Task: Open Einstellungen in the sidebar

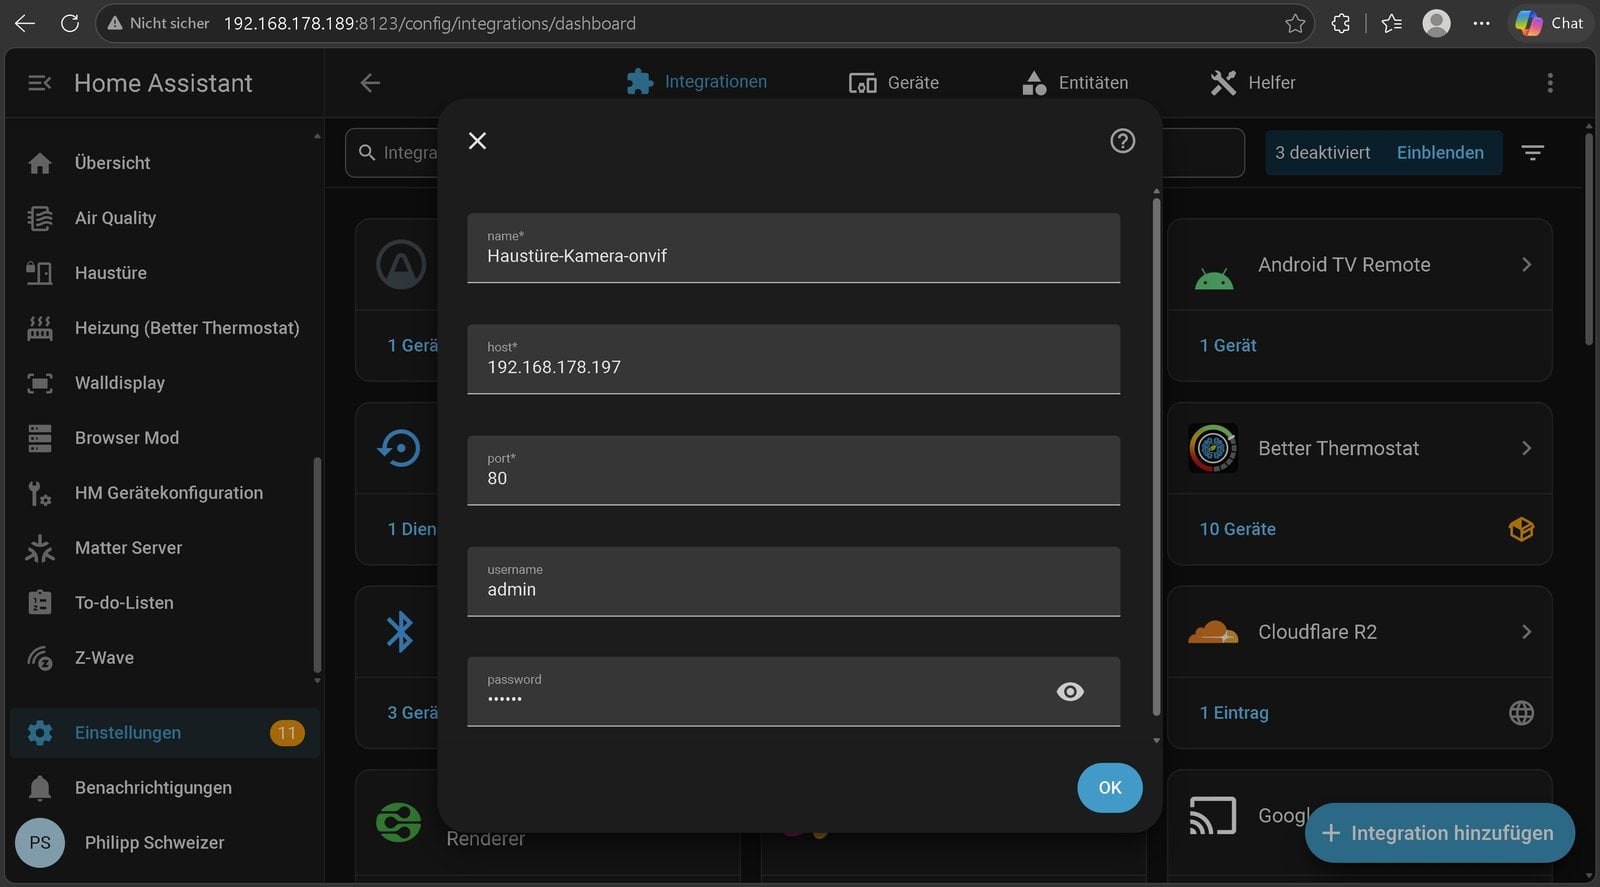Action: (x=165, y=733)
